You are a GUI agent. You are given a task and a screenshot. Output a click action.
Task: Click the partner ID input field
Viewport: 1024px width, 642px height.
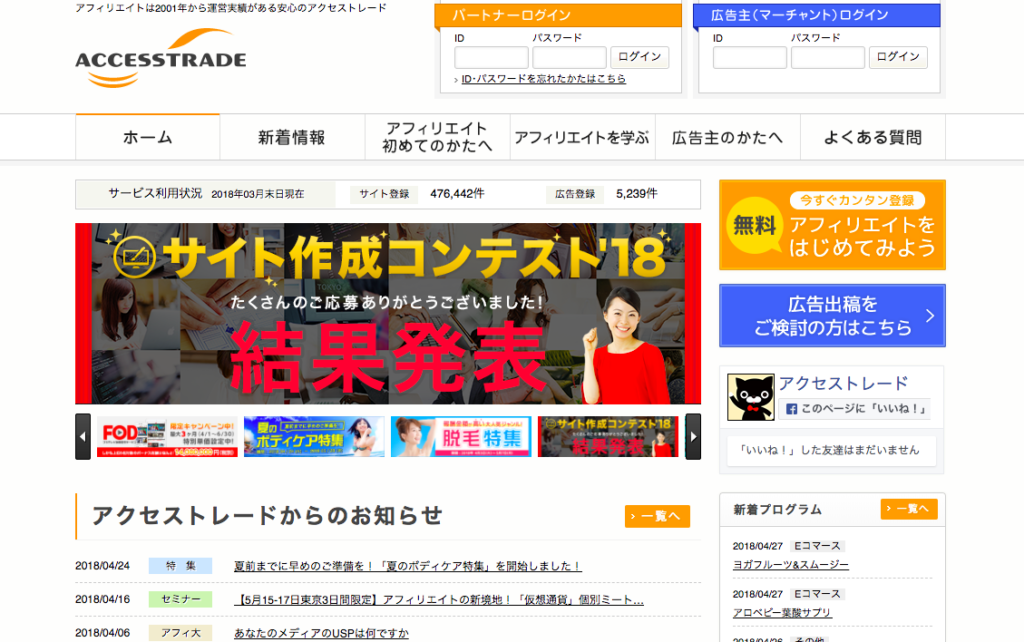click(491, 57)
